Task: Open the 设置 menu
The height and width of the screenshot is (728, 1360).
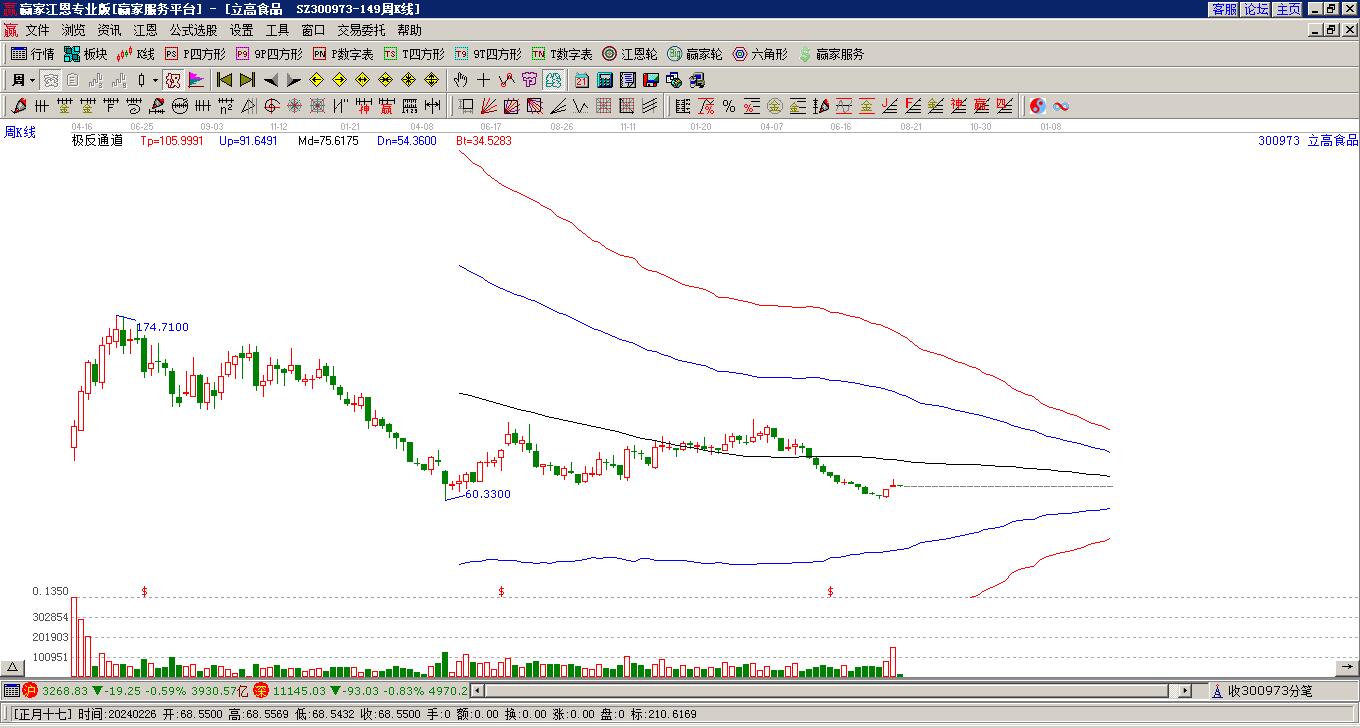Action: pyautogui.click(x=242, y=30)
